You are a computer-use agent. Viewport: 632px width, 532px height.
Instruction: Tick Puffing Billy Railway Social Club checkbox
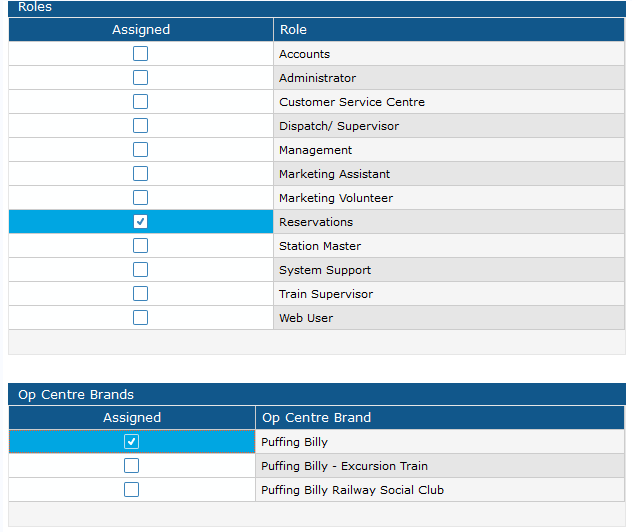131,490
